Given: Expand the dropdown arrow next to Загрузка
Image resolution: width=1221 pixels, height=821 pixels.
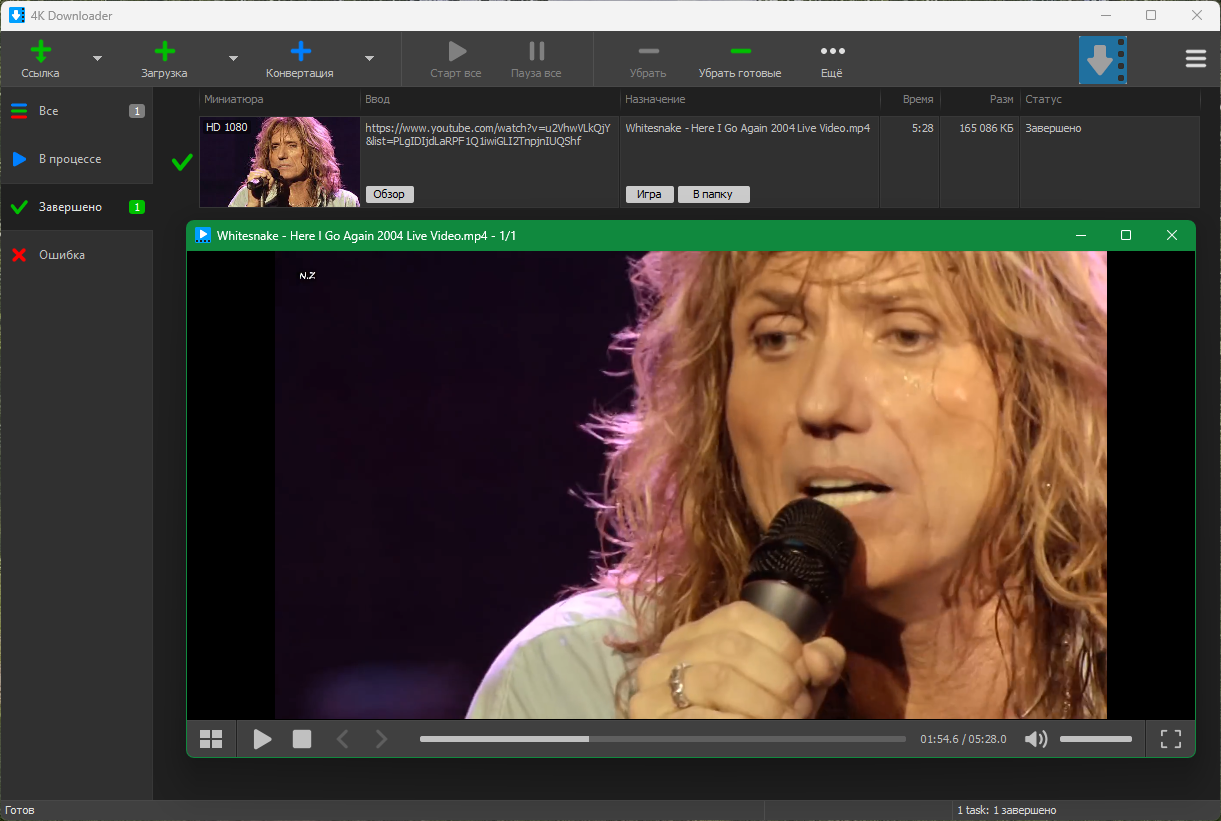Looking at the screenshot, I should 233,58.
